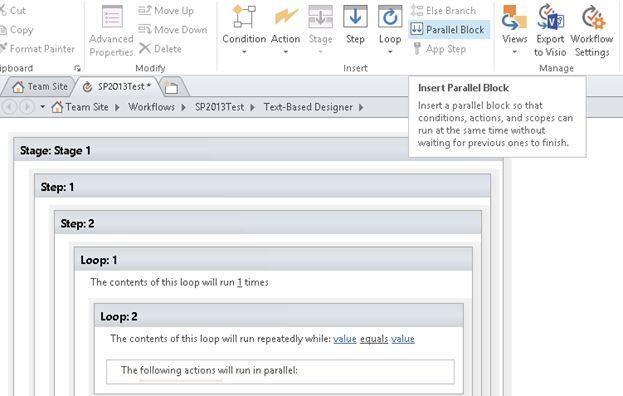
Task: Open Advanced Properties
Action: (x=111, y=31)
